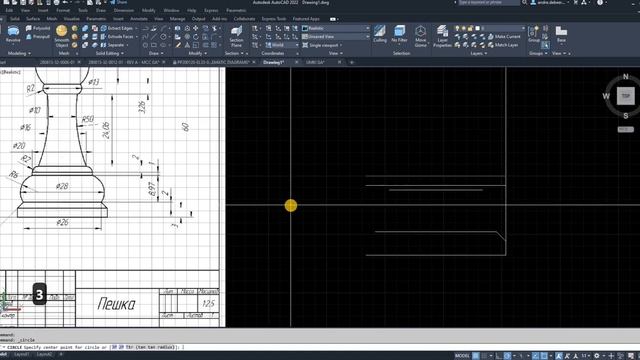Open the World UCS dropdown

point(282,45)
